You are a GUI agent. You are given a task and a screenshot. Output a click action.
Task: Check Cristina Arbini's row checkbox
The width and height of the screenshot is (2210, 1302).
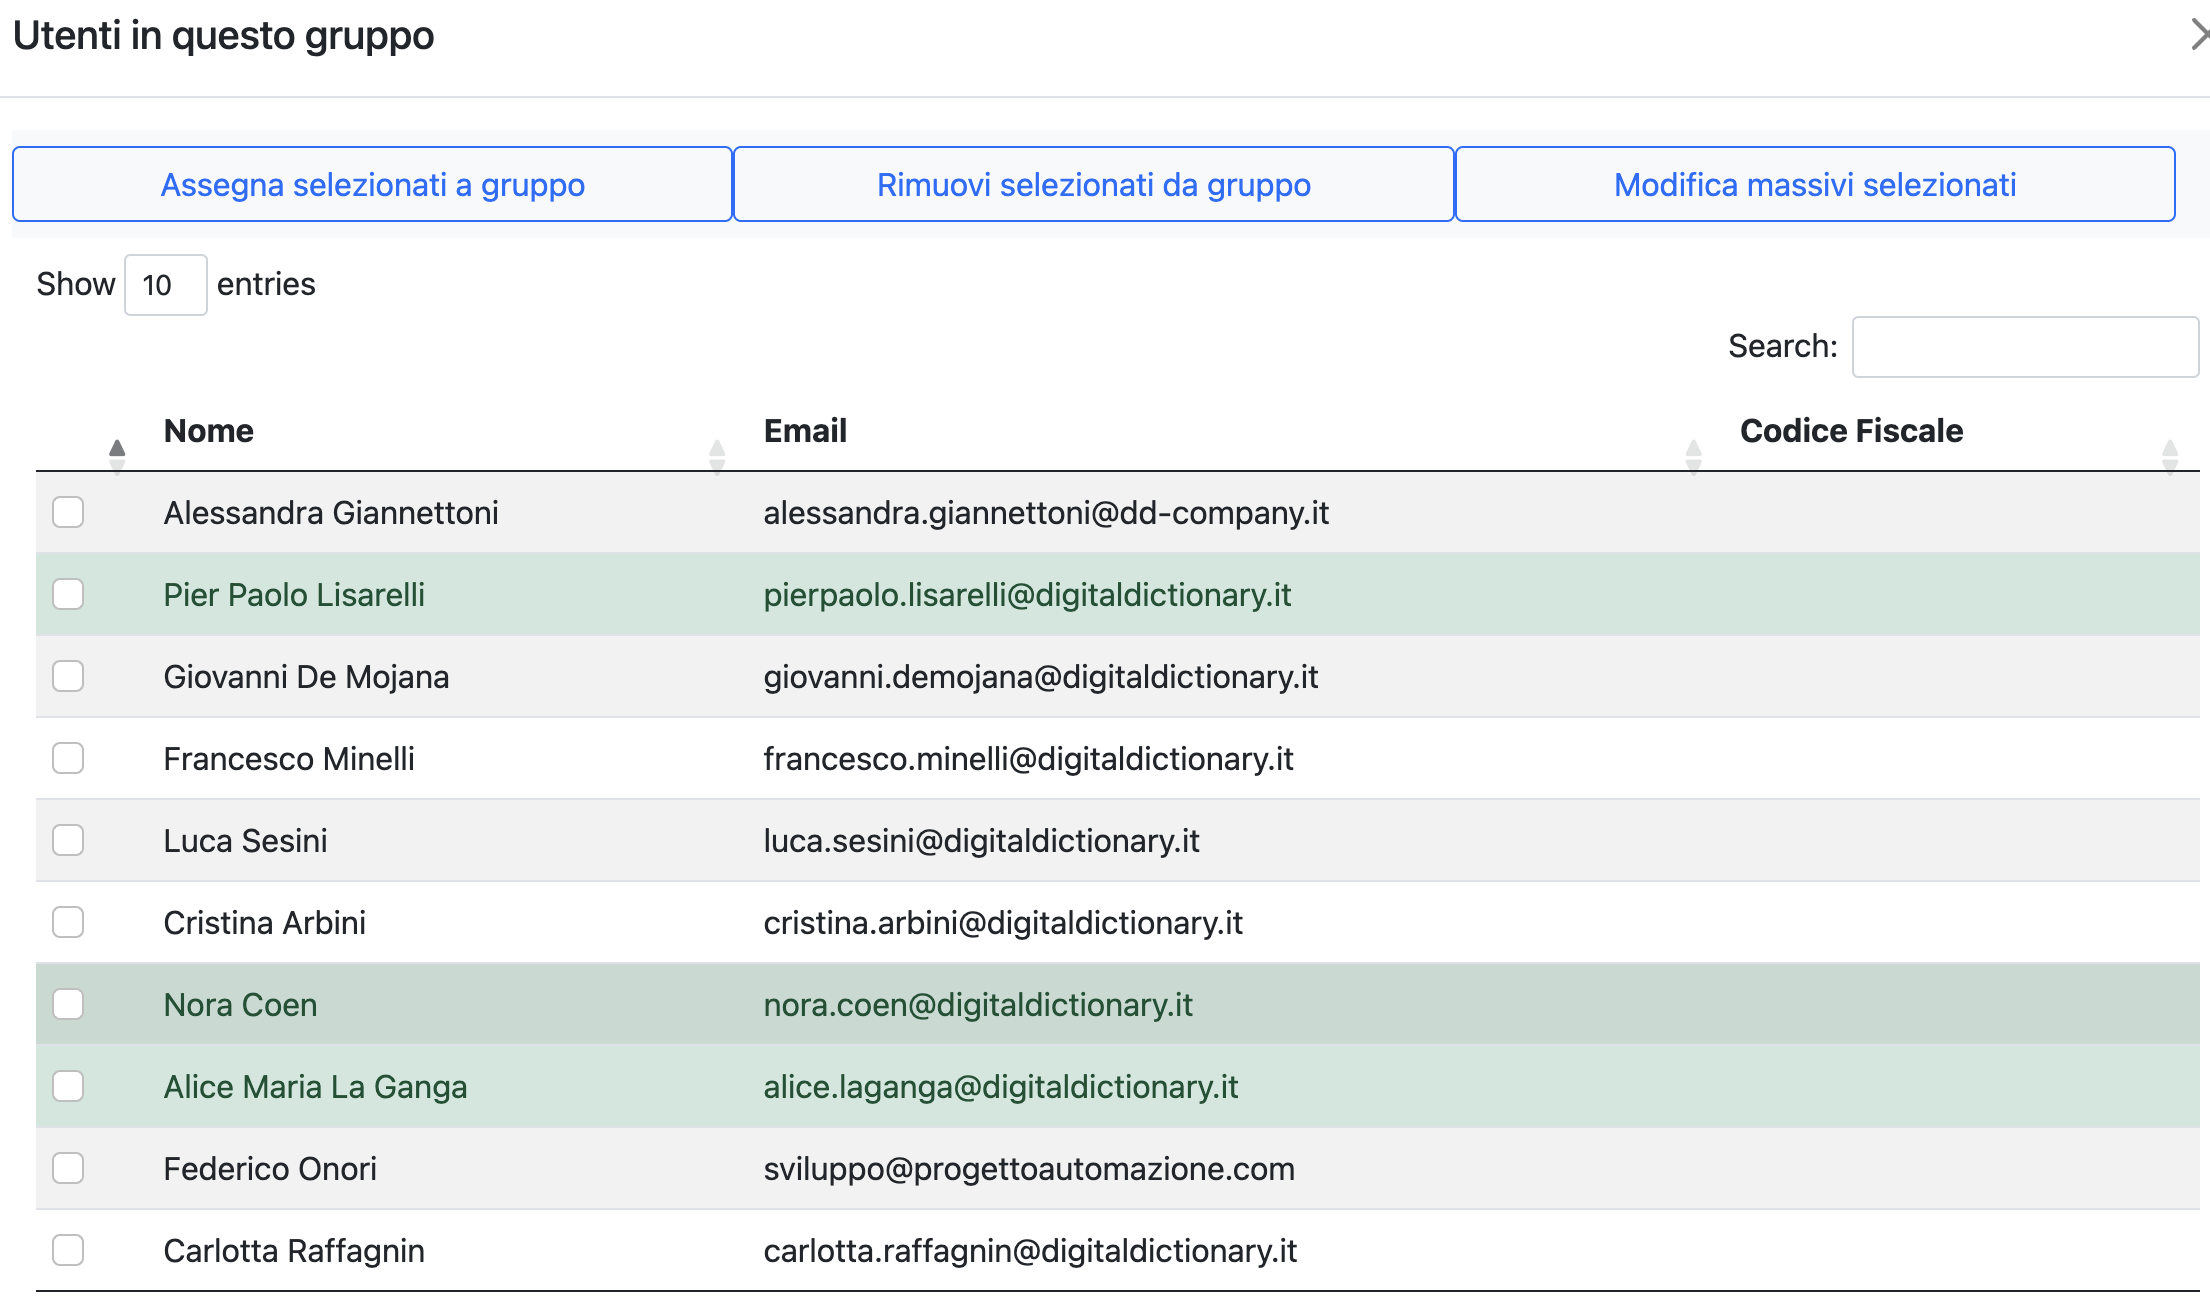[67, 922]
